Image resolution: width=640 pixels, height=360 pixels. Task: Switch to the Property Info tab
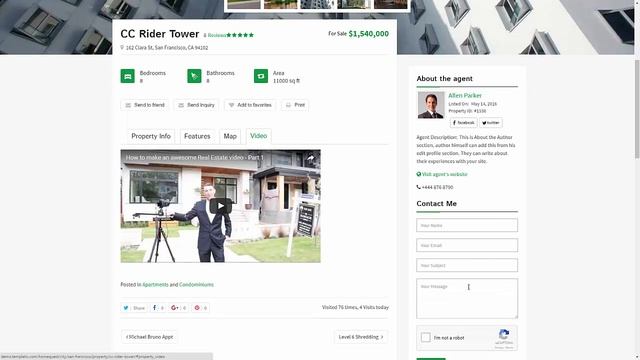pyautogui.click(x=151, y=136)
